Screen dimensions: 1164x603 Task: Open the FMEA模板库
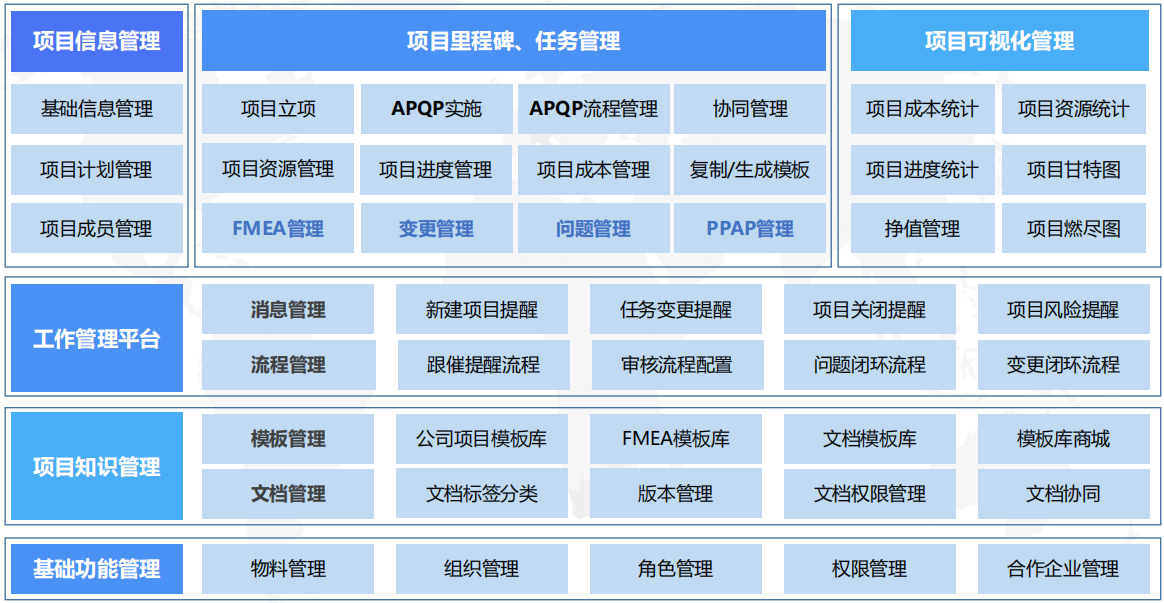pyautogui.click(x=676, y=438)
